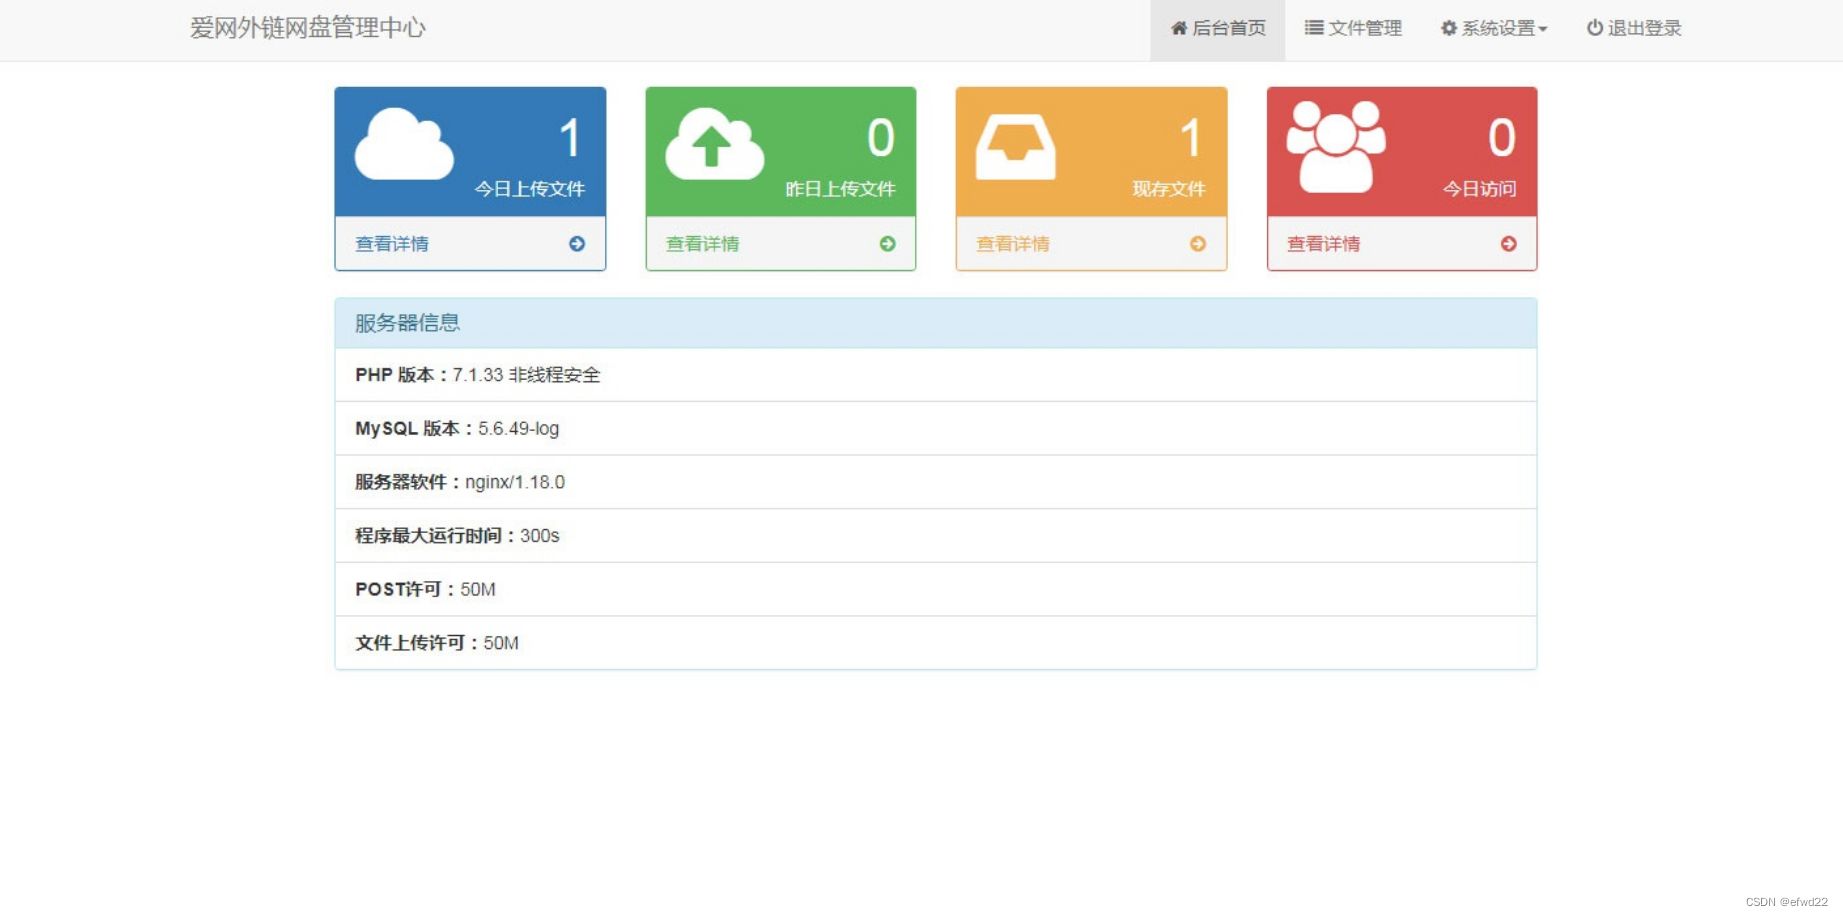Click the power icon beside 退出登录
This screenshot has height=916, width=1843.
[1593, 27]
